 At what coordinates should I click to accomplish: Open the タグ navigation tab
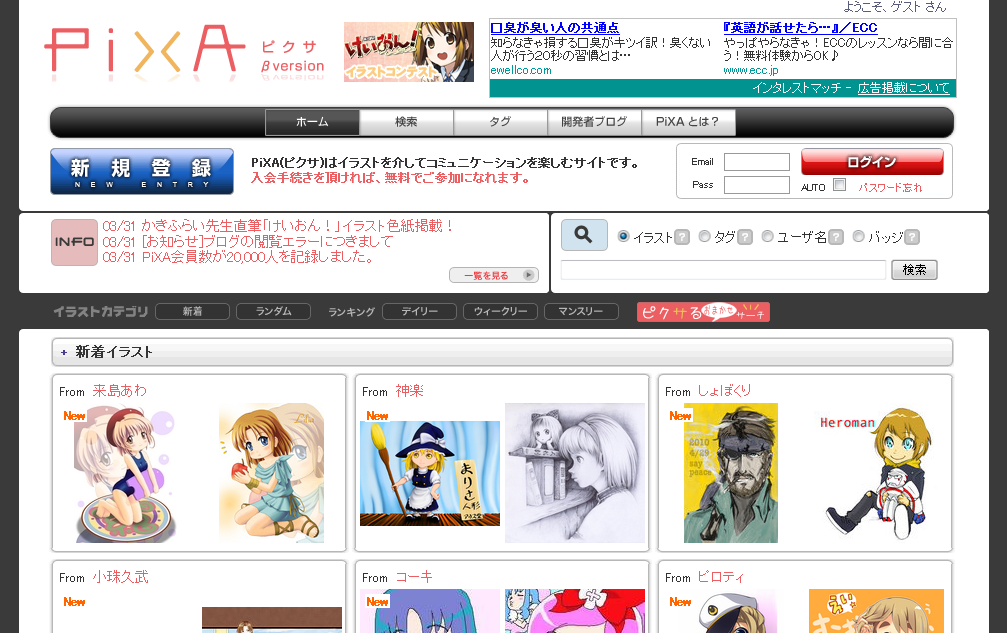[500, 122]
